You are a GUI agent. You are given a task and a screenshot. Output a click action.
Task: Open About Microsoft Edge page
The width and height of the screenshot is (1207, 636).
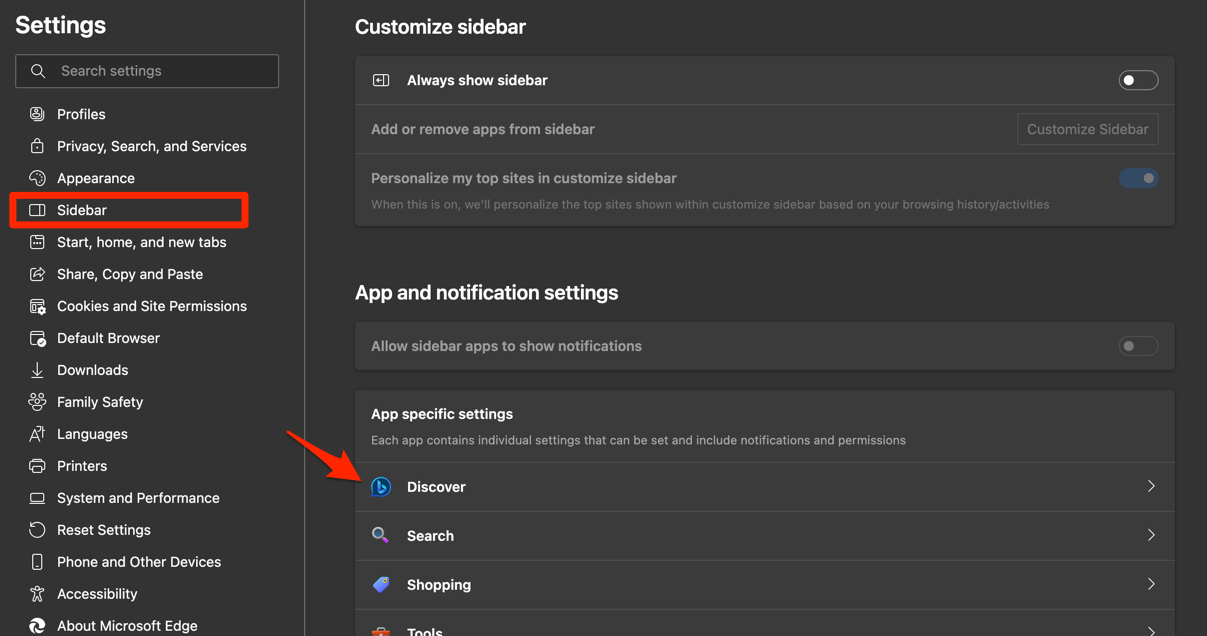click(127, 626)
